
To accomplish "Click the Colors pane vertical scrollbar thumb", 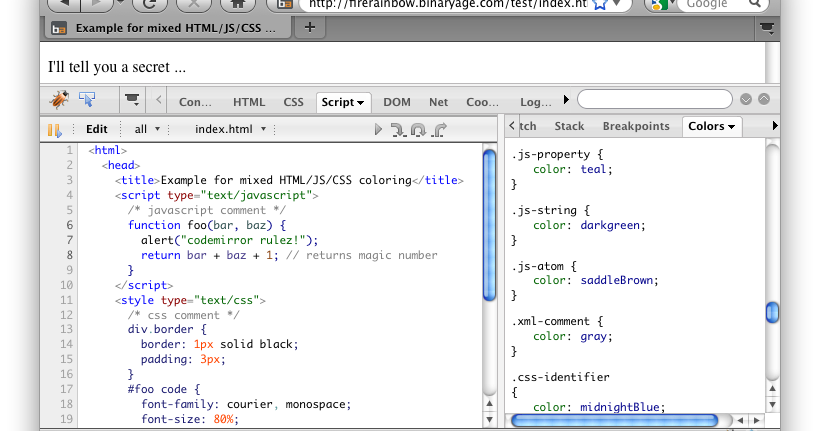I will click(x=772, y=312).
